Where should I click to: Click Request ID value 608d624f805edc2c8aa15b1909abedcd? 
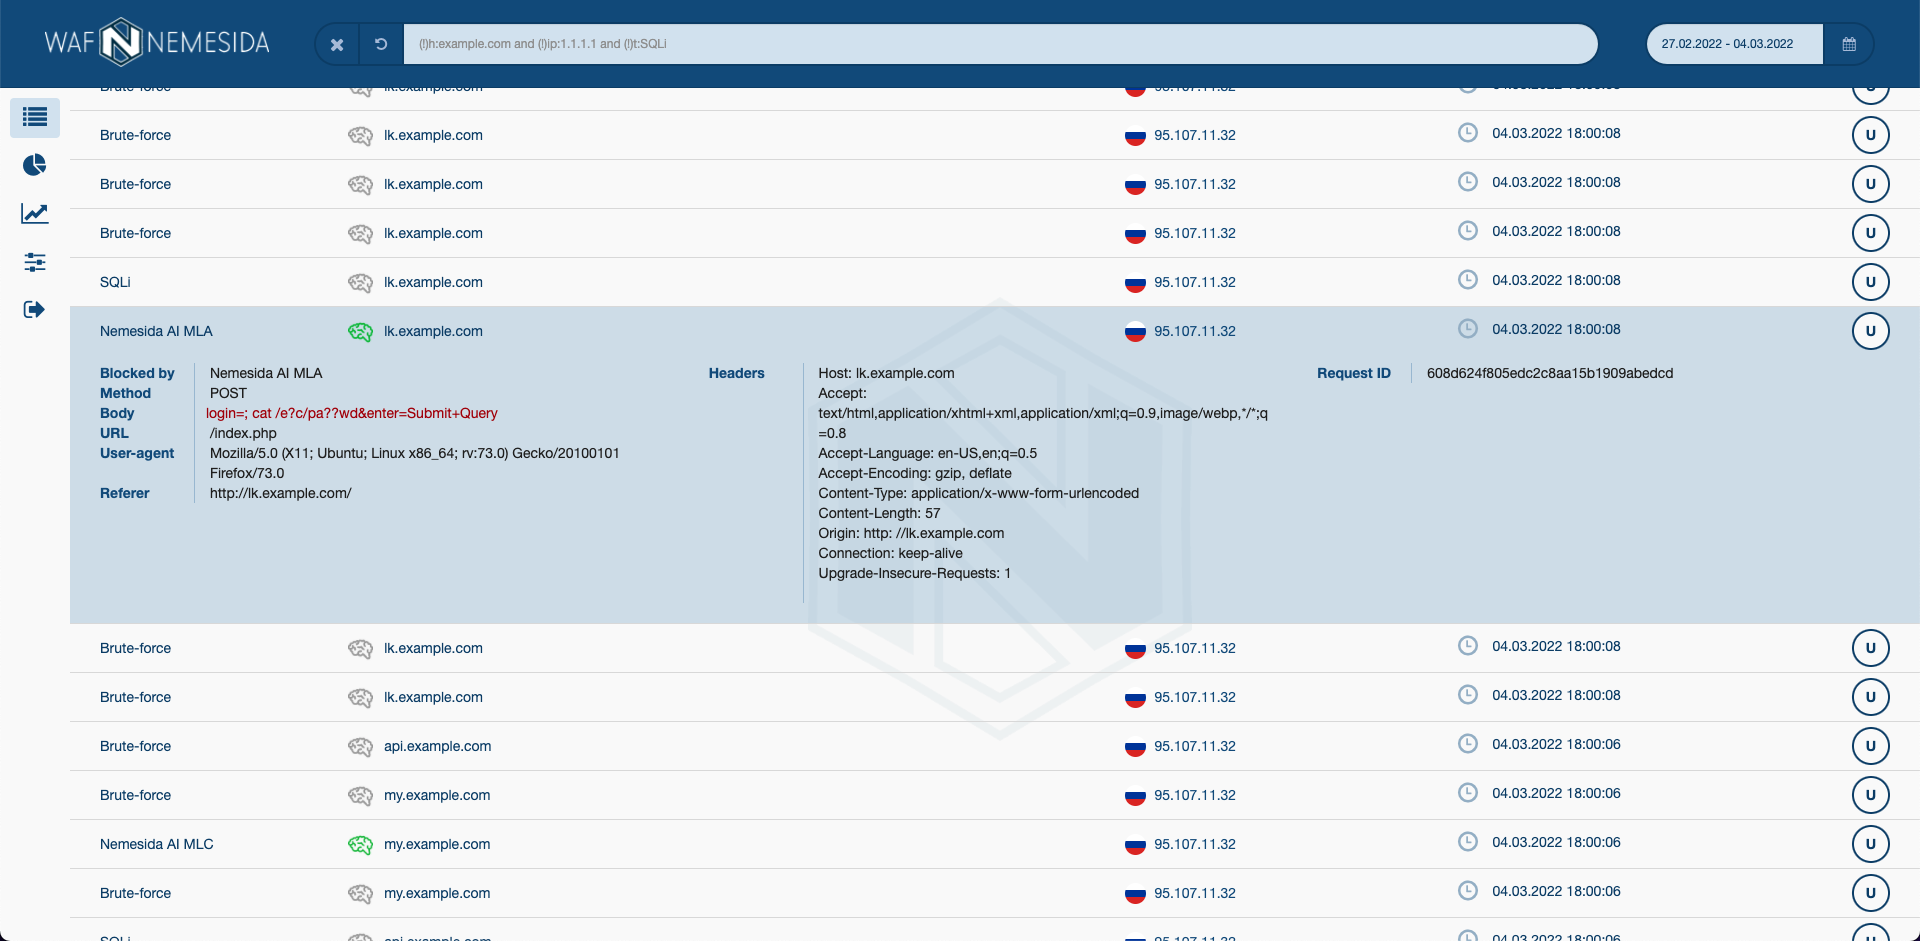(1550, 373)
